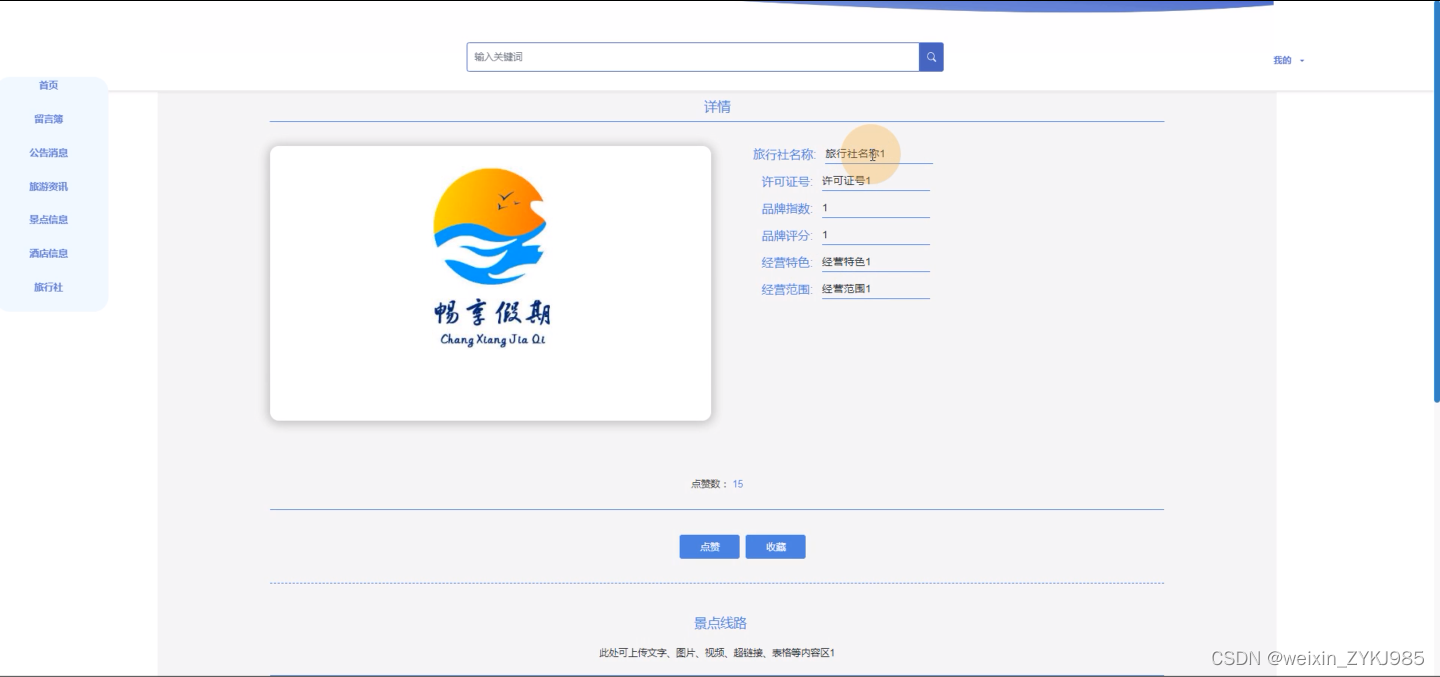The image size is (1440, 677).
Task: Click the 许可证号1 value field
Action: 876,181
